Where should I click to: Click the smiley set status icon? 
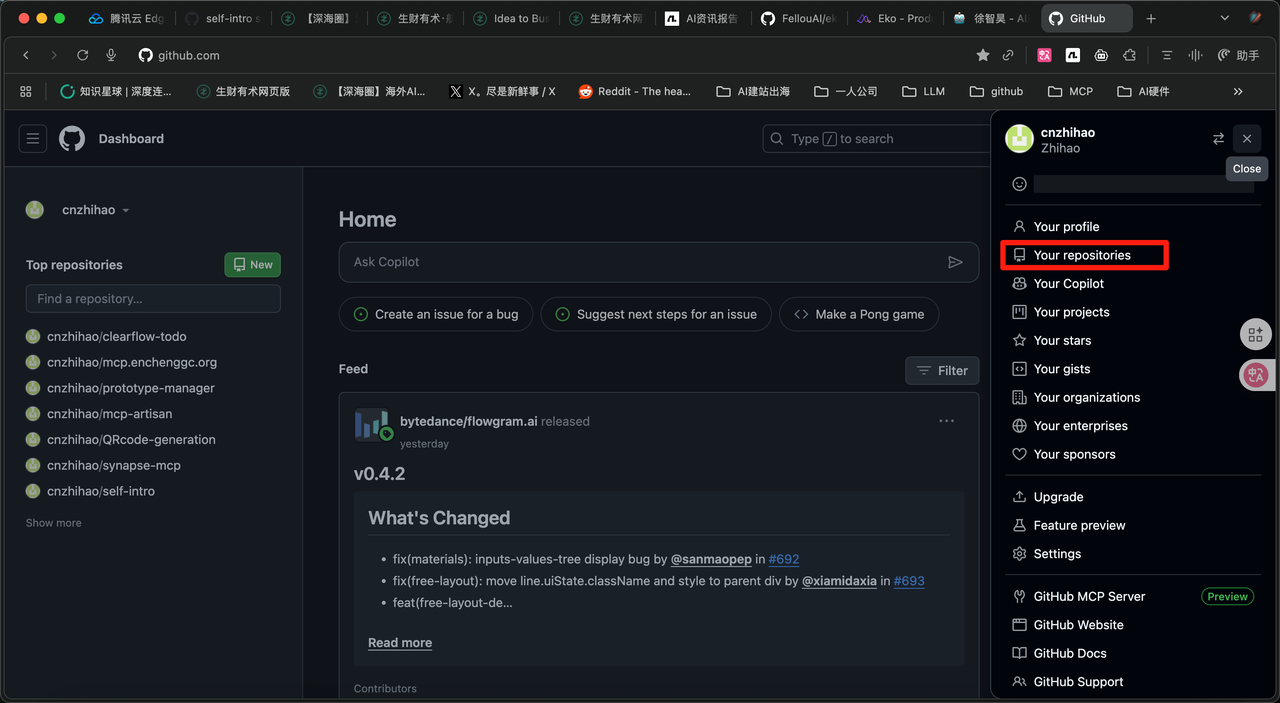pos(1019,184)
